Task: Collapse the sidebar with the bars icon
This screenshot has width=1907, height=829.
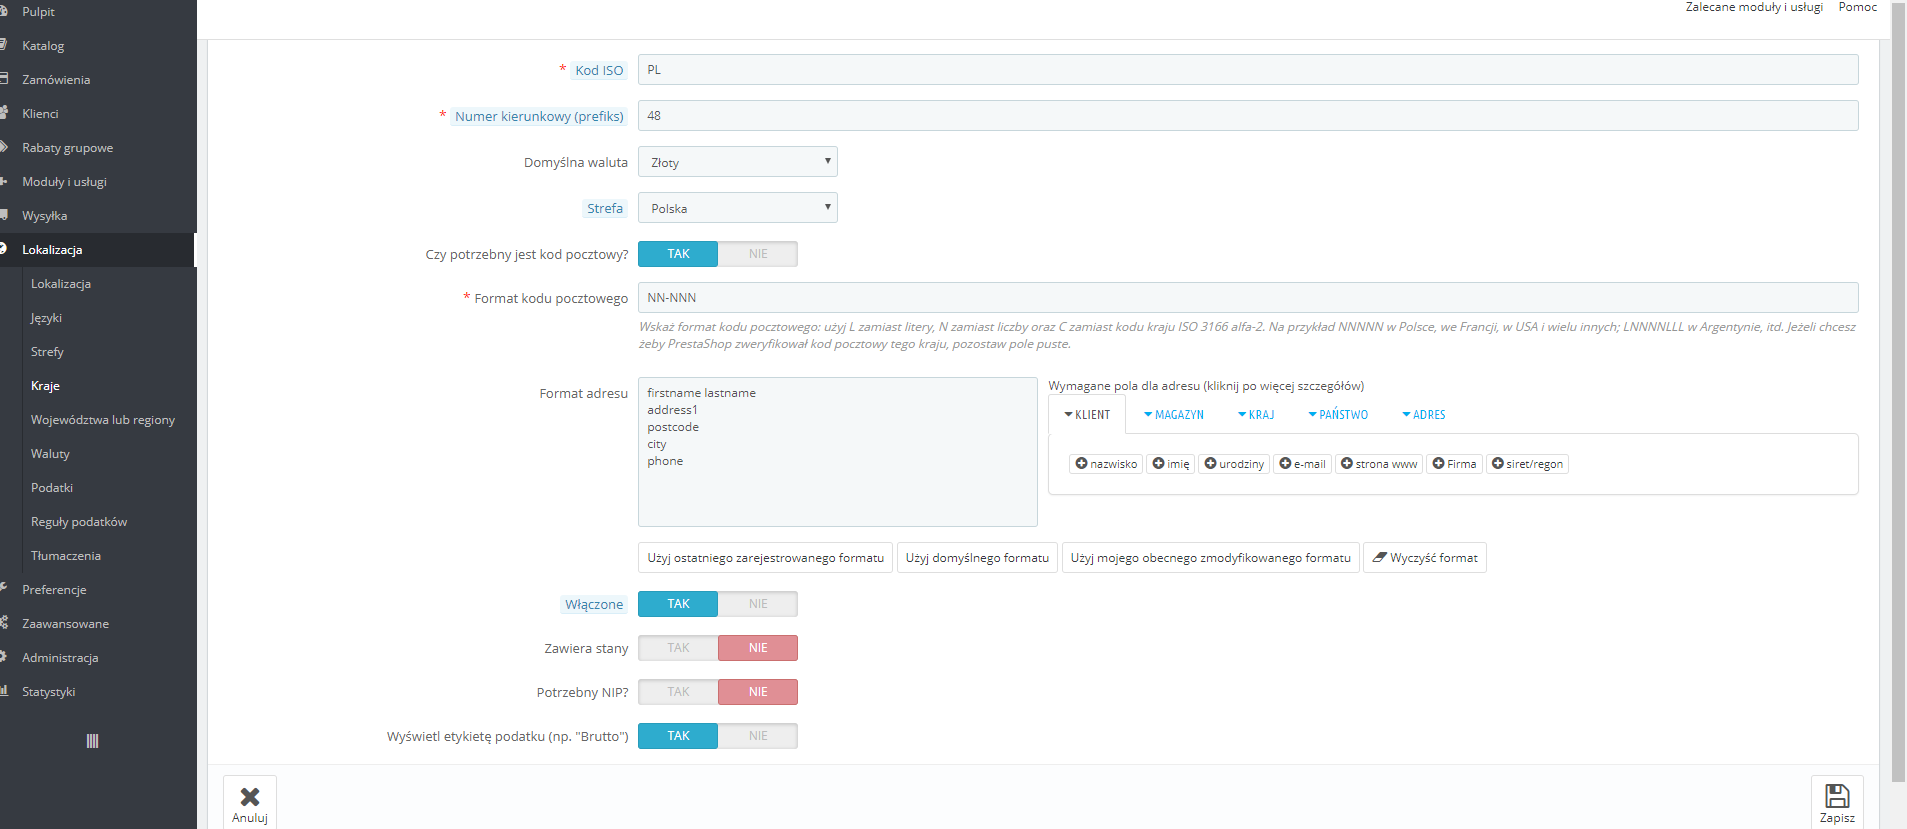Action: [92, 741]
